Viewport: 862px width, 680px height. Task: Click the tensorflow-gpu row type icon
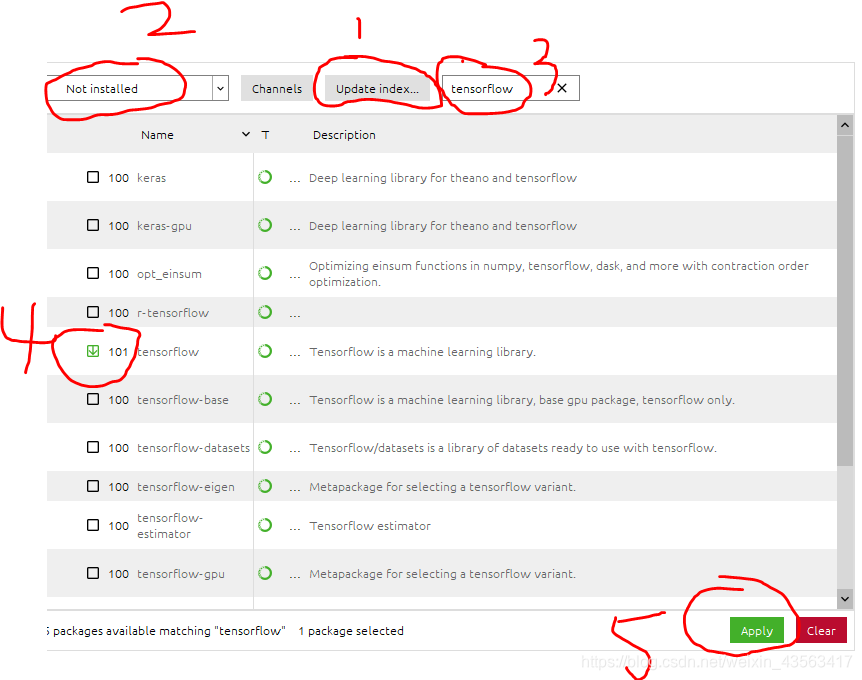pyautogui.click(x=265, y=573)
